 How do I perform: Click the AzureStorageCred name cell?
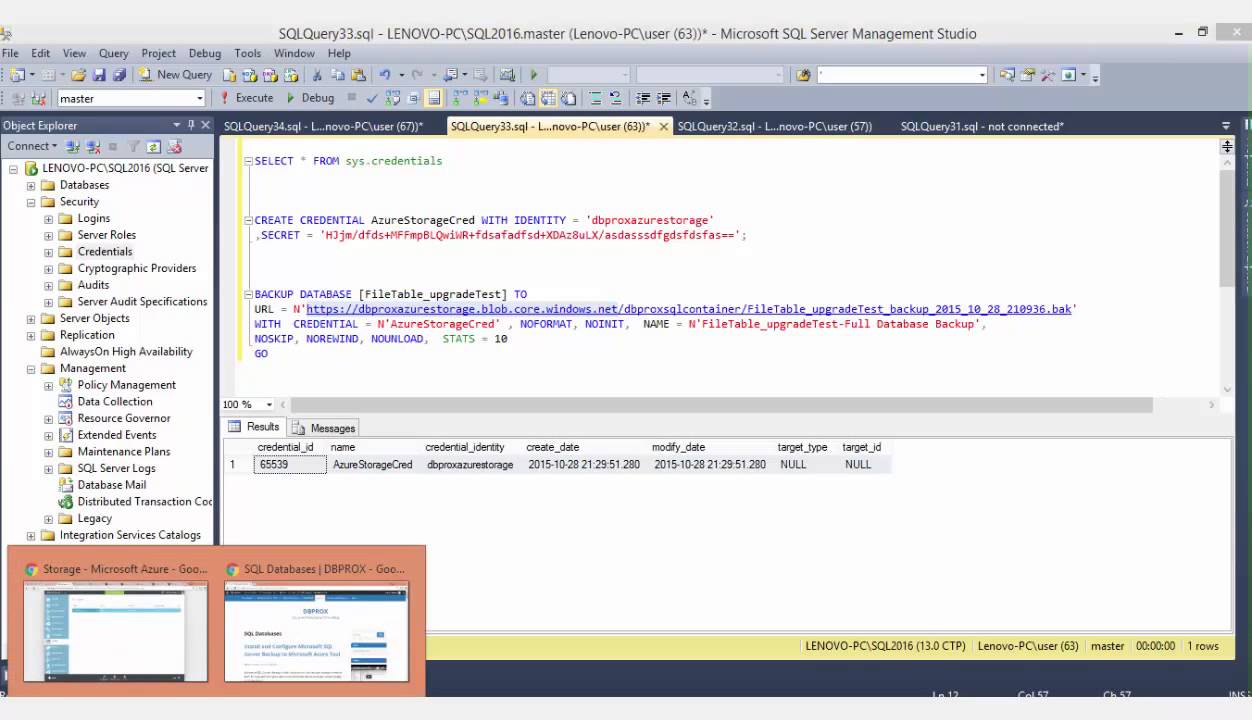pyautogui.click(x=373, y=465)
